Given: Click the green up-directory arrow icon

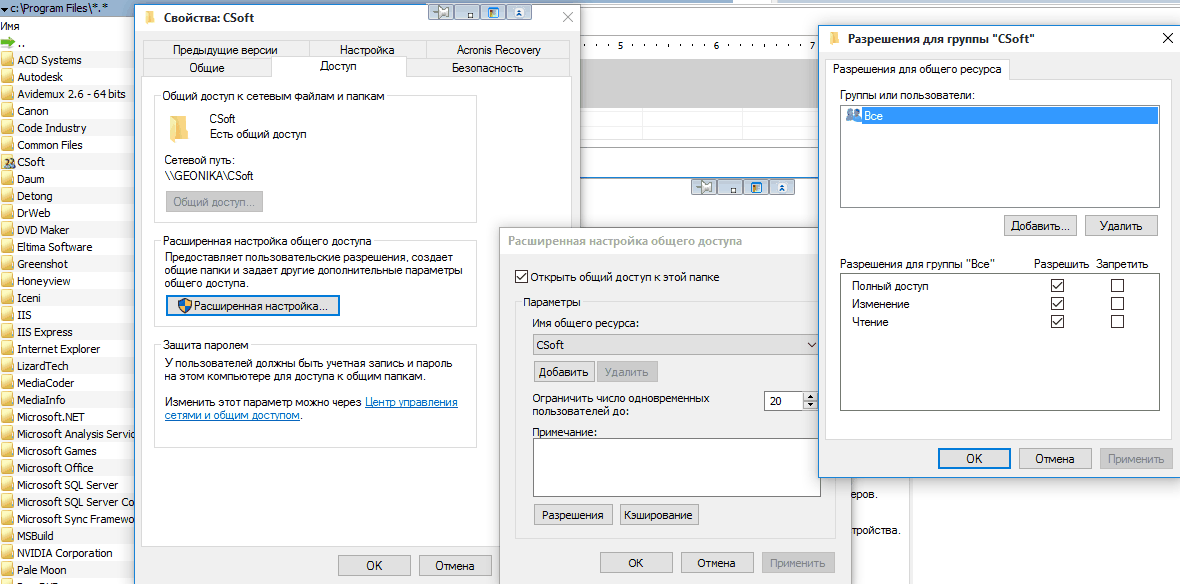Looking at the screenshot, I should pos(8,43).
